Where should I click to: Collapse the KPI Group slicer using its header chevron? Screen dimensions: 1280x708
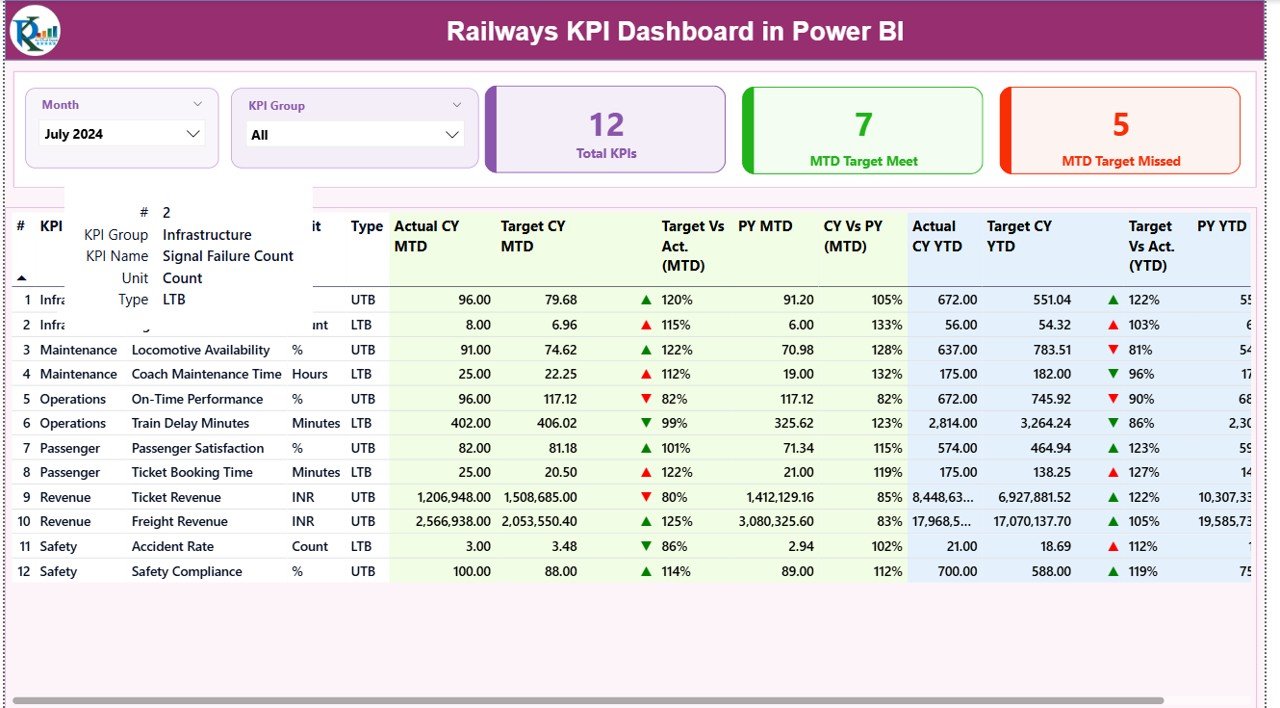point(458,104)
